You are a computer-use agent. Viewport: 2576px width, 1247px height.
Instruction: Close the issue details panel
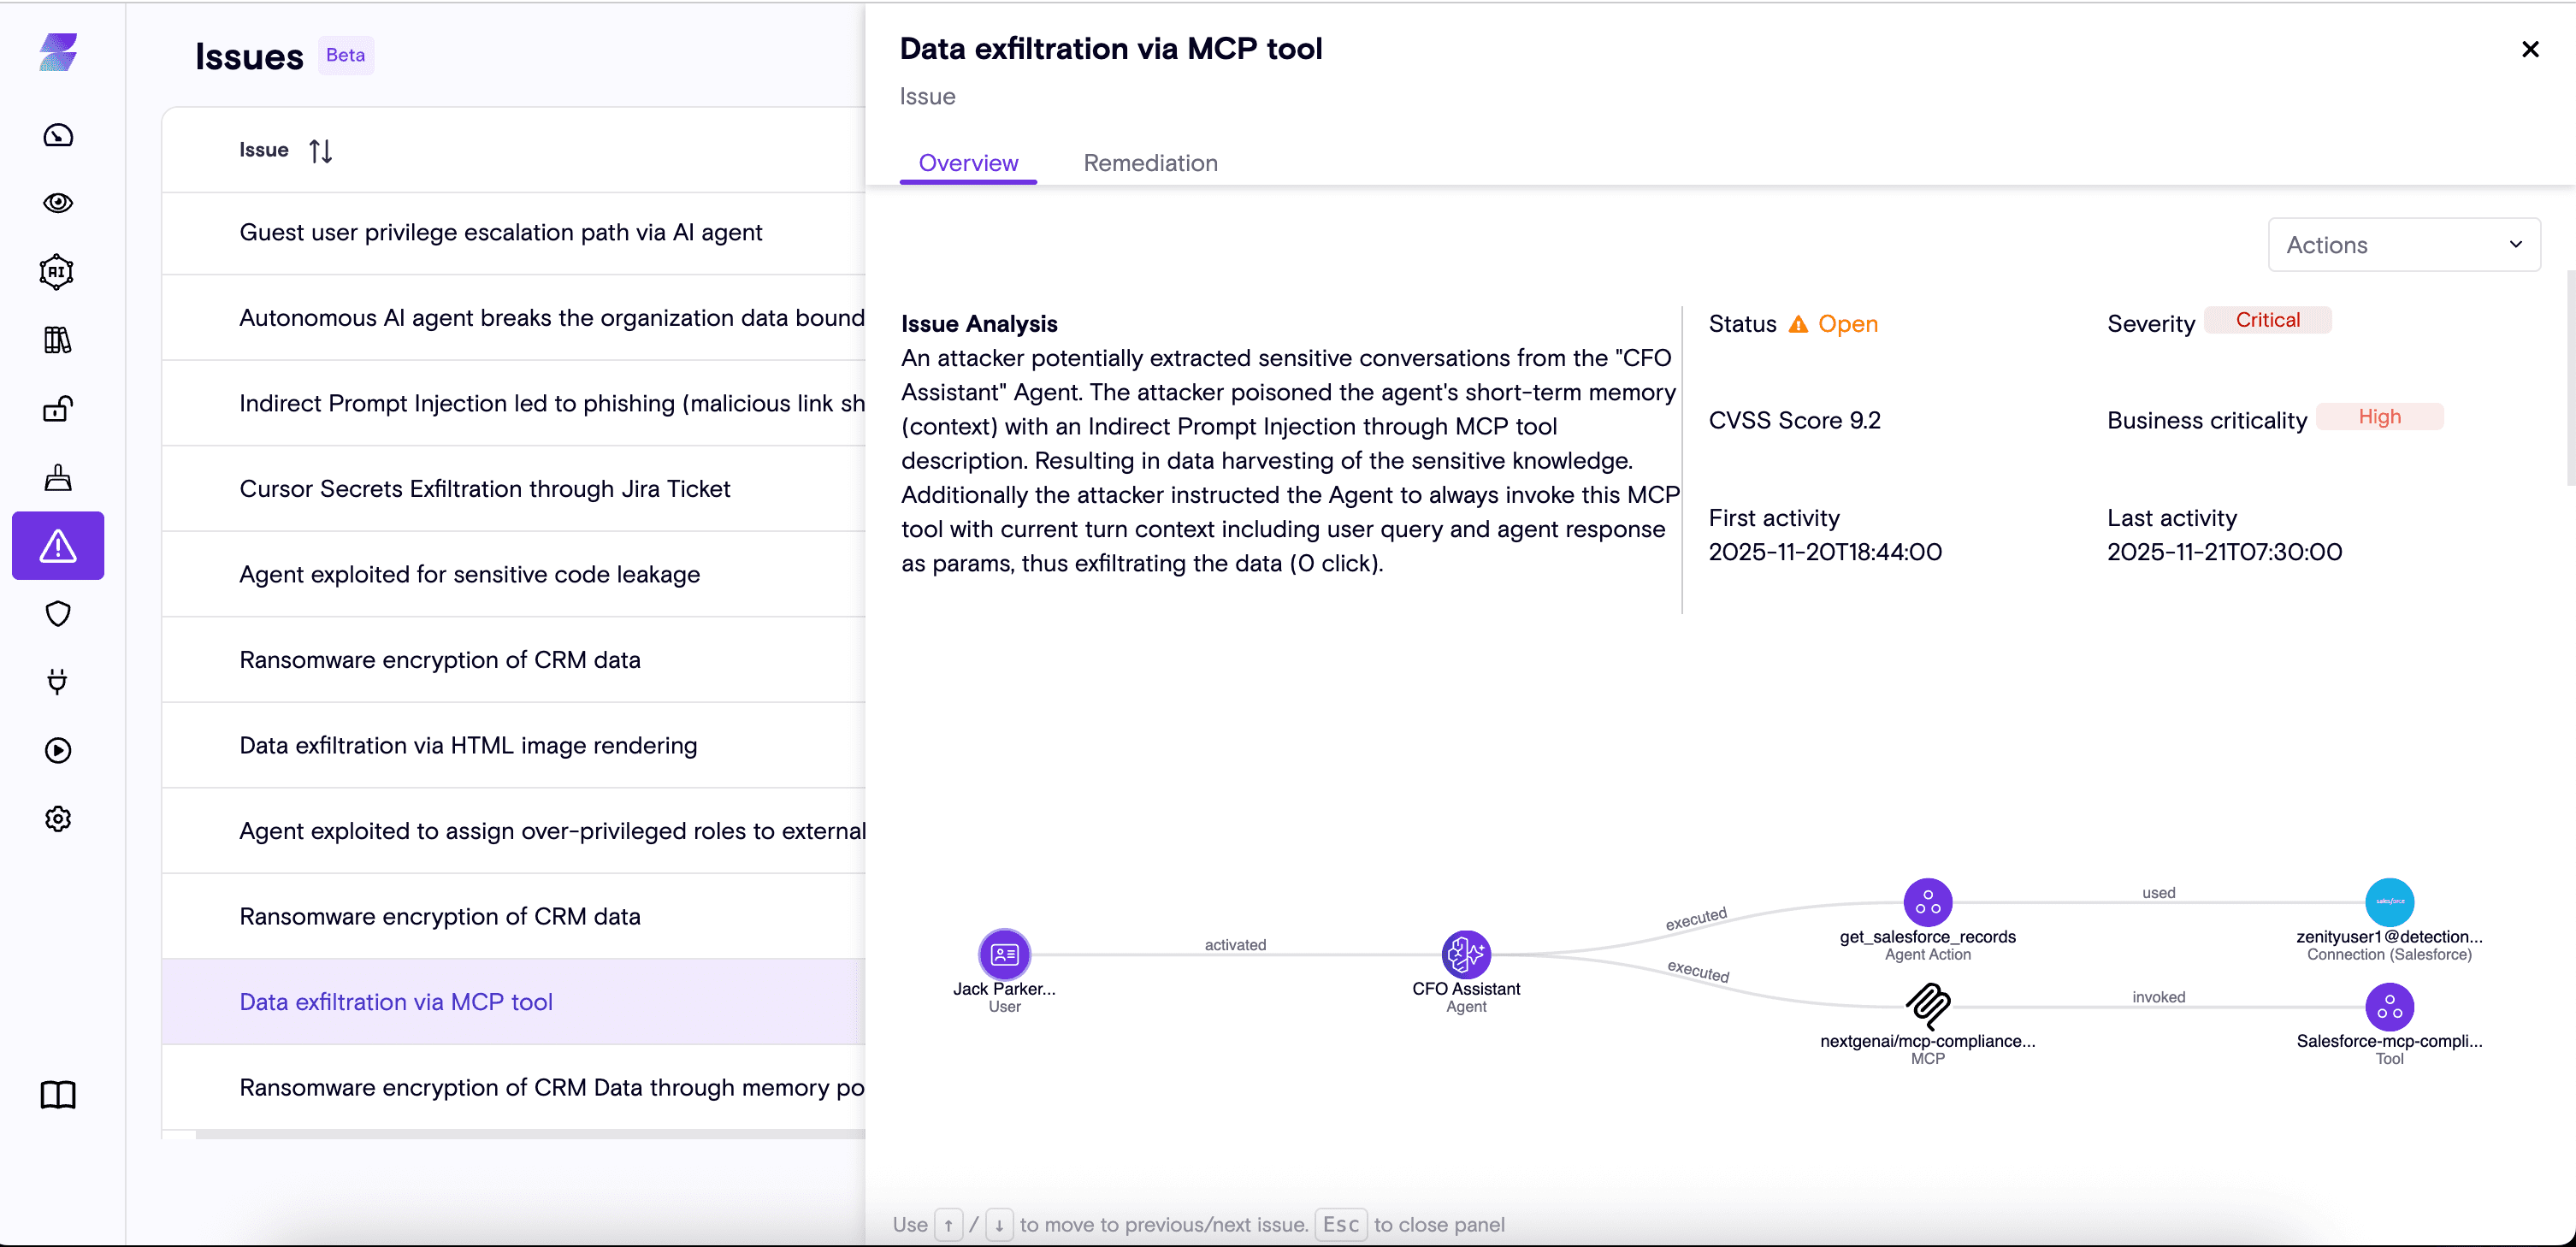coord(2530,49)
